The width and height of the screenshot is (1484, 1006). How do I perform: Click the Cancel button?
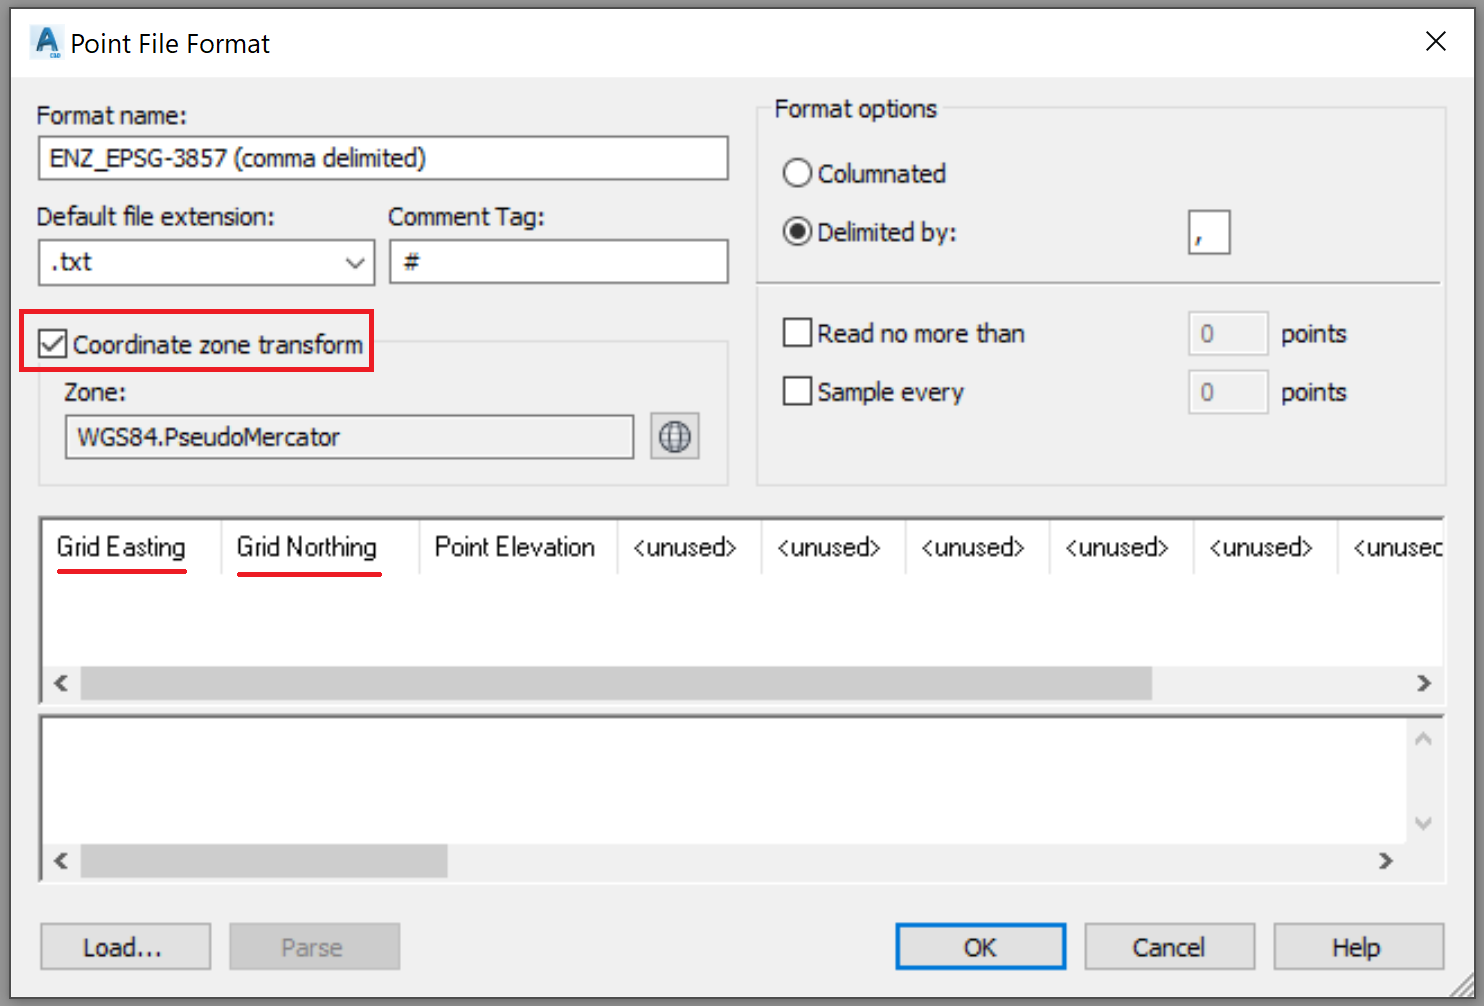click(1169, 946)
